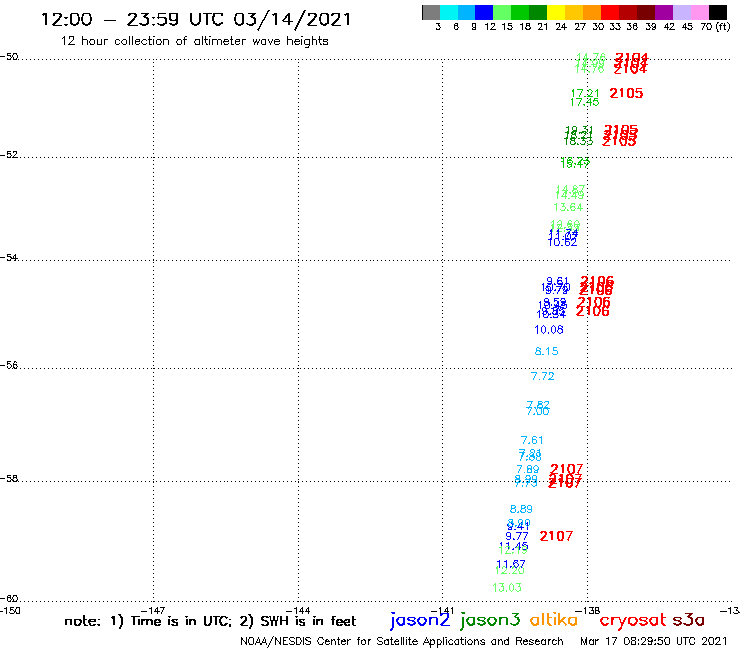The image size is (740, 650).
Task: Click the black swatch at the legend's end
Action: click(717, 12)
